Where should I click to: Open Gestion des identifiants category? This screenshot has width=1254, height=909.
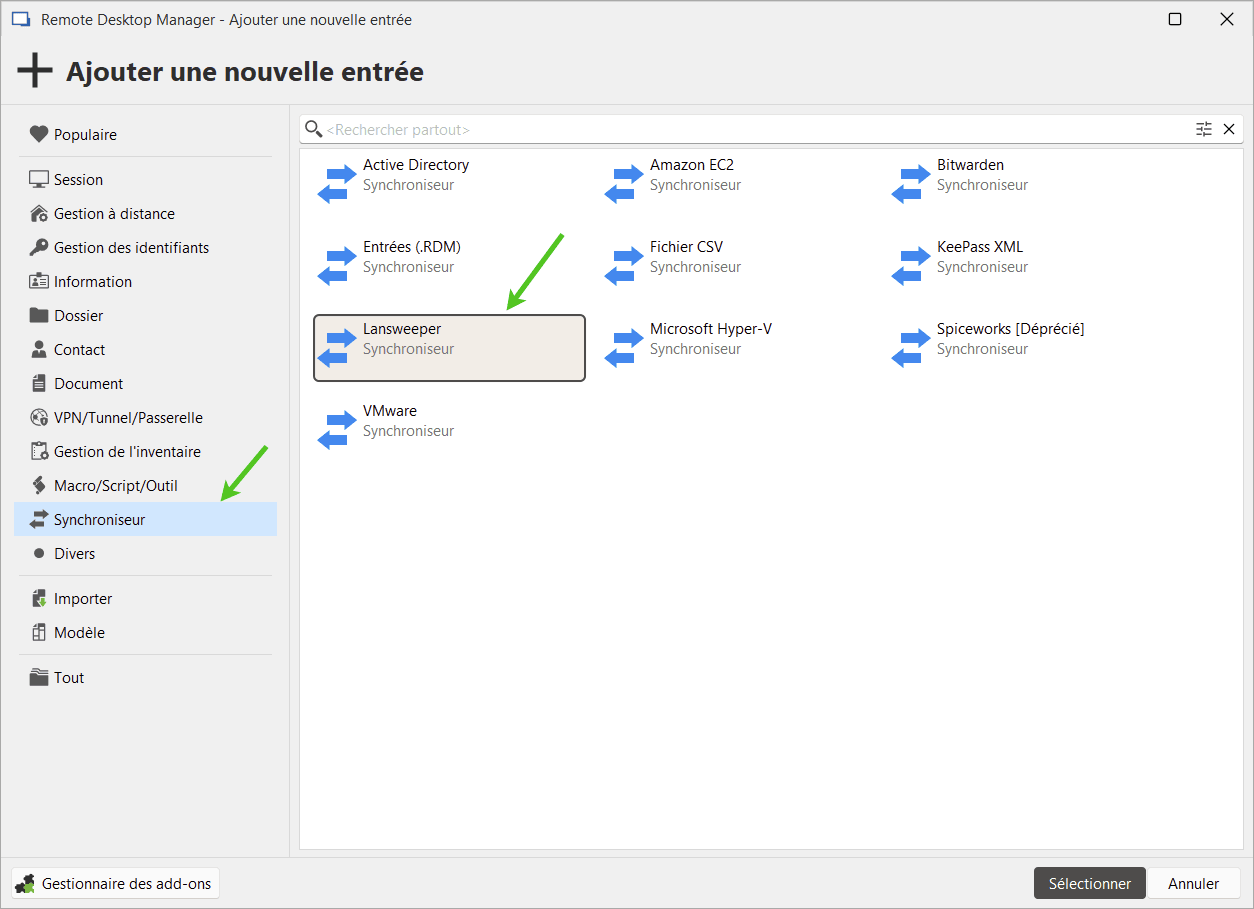pyautogui.click(x=131, y=248)
